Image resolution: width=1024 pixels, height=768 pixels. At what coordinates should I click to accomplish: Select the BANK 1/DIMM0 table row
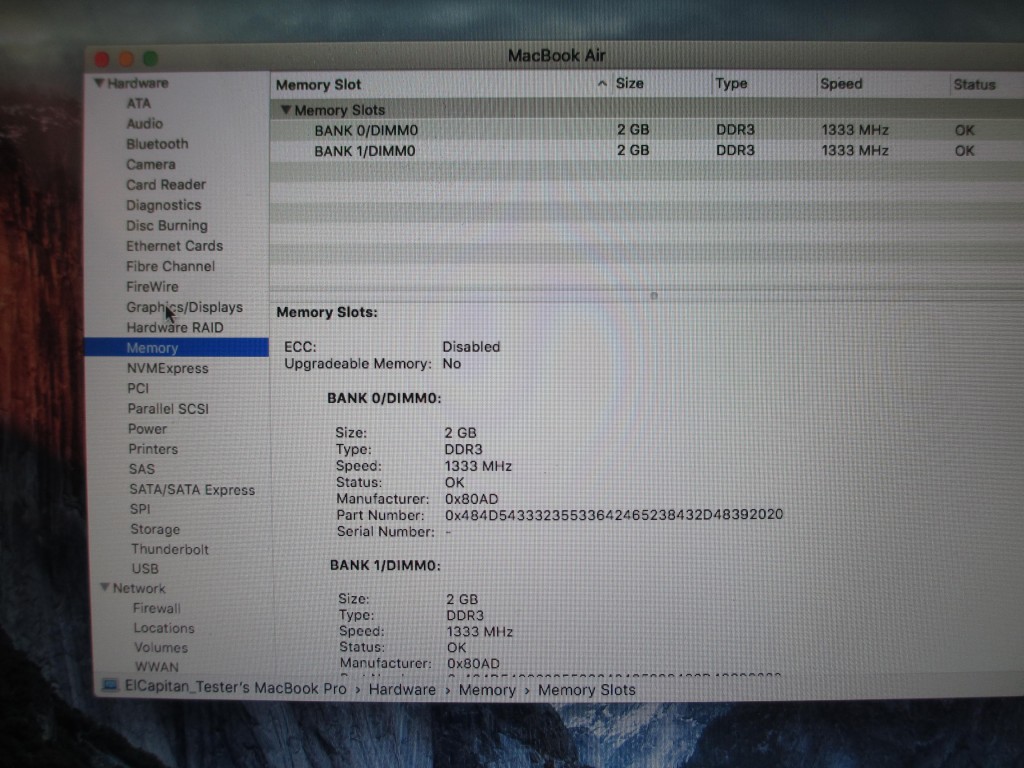point(647,151)
